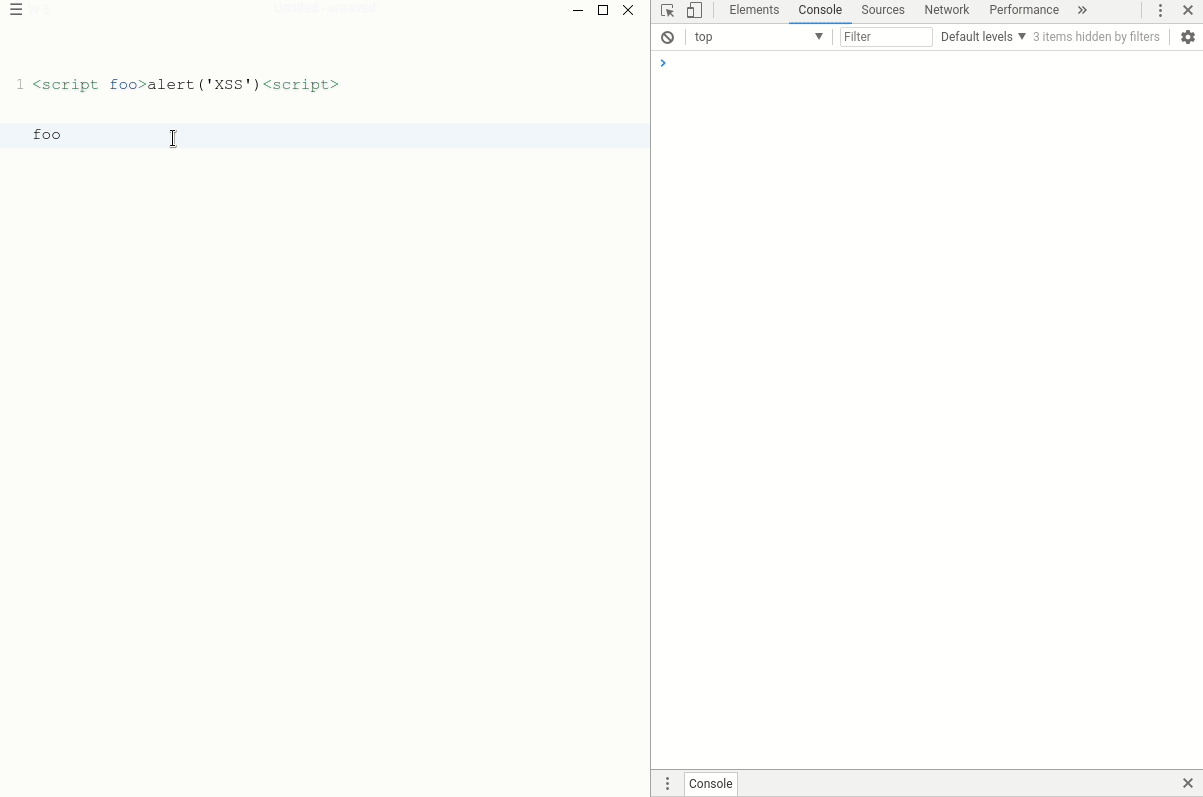
Task: Open the Default levels dropdown
Action: coord(983,37)
